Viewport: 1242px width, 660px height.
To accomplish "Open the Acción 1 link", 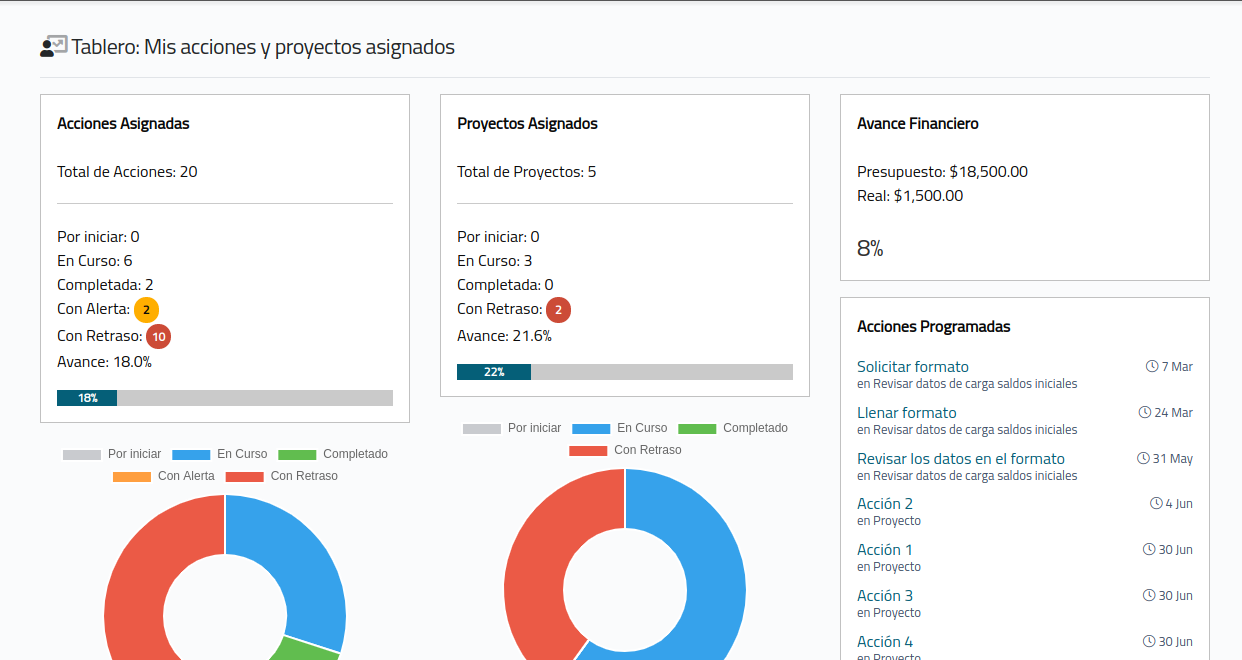I will pyautogui.click(x=885, y=550).
